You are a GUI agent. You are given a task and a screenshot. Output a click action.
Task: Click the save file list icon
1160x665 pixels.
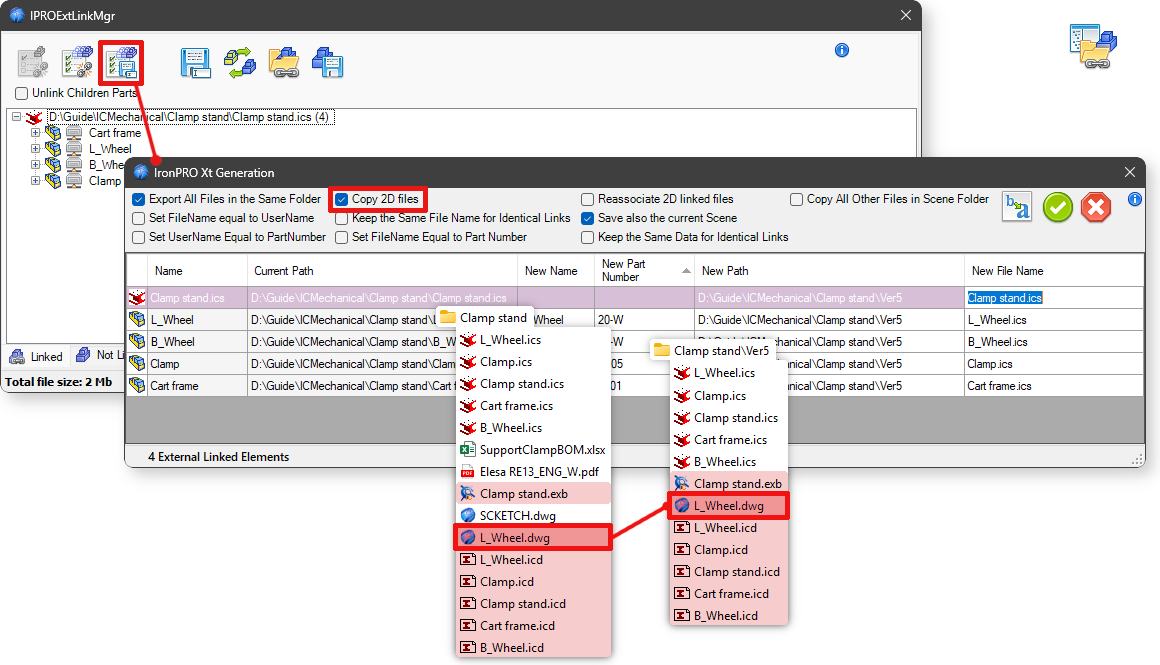196,63
